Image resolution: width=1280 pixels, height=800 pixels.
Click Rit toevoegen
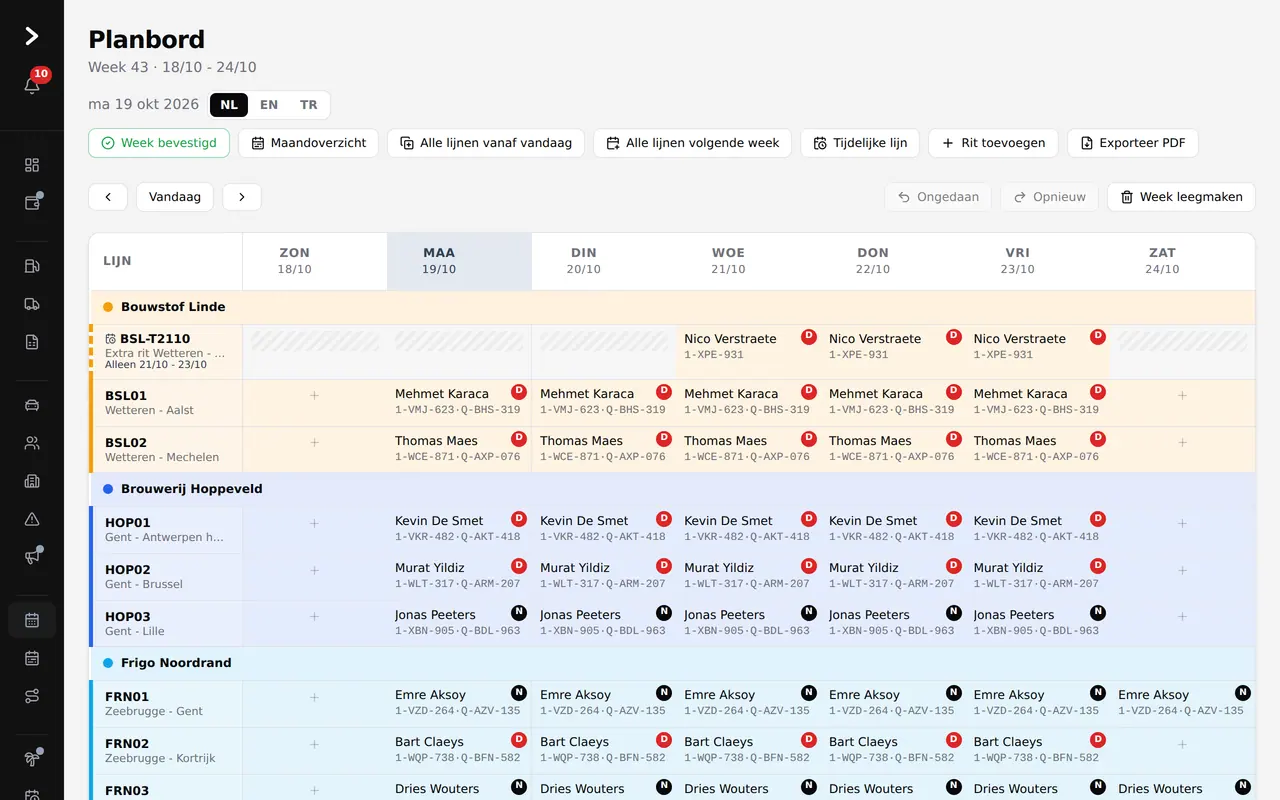[993, 143]
